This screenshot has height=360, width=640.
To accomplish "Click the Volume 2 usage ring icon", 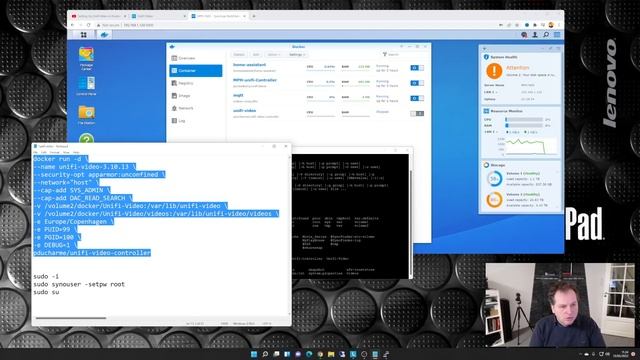I will coord(494,200).
